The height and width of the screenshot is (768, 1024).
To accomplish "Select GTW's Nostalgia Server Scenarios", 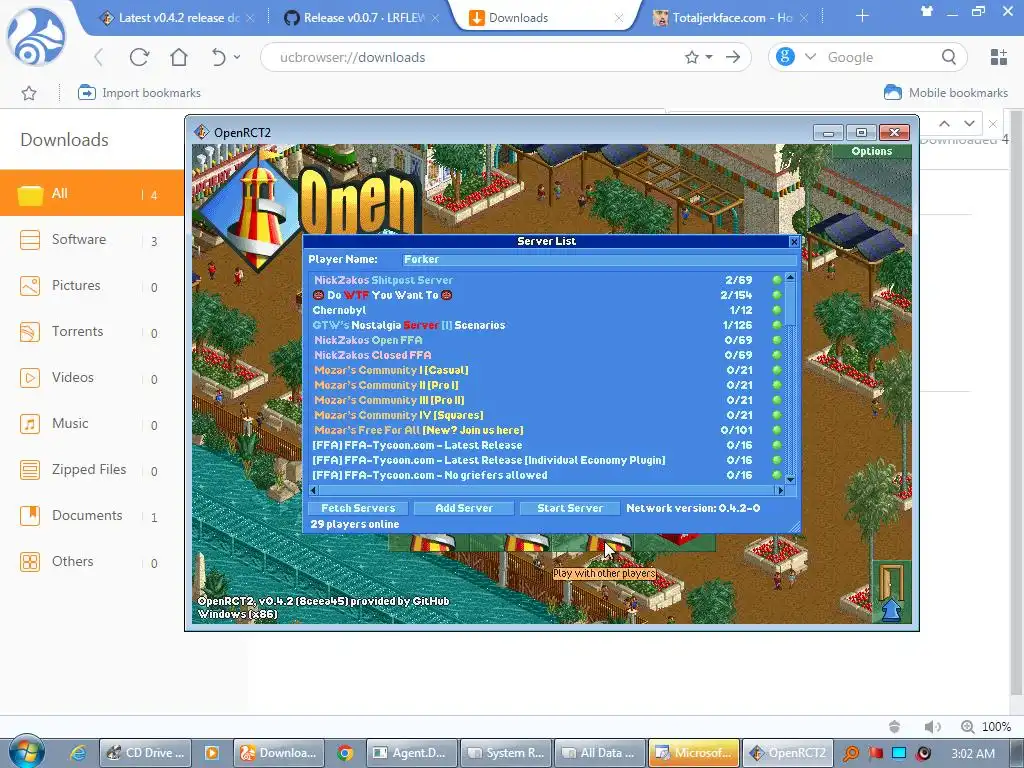I will click(x=545, y=325).
